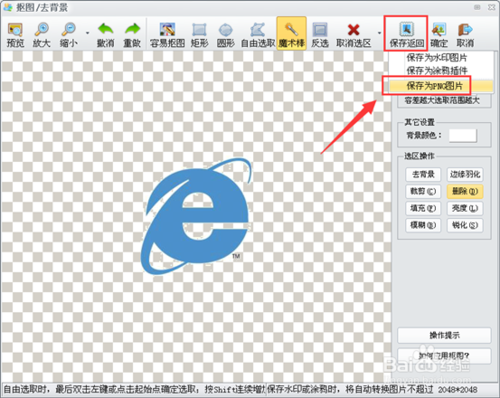Click the 模糊(B) button
This screenshot has width=500, height=398.
(x=423, y=225)
